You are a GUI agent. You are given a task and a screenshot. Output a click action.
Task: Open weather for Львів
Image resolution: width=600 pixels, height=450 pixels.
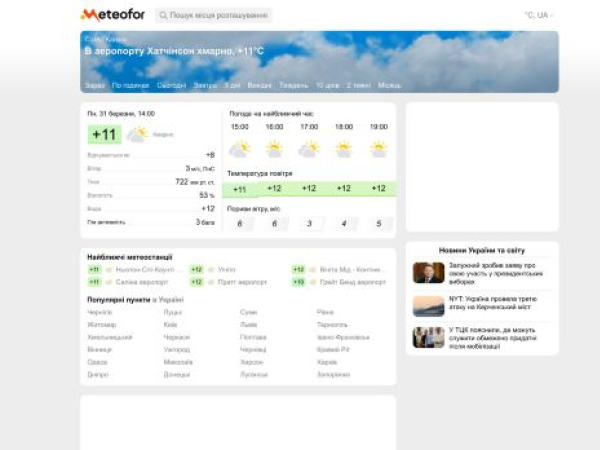click(249, 325)
